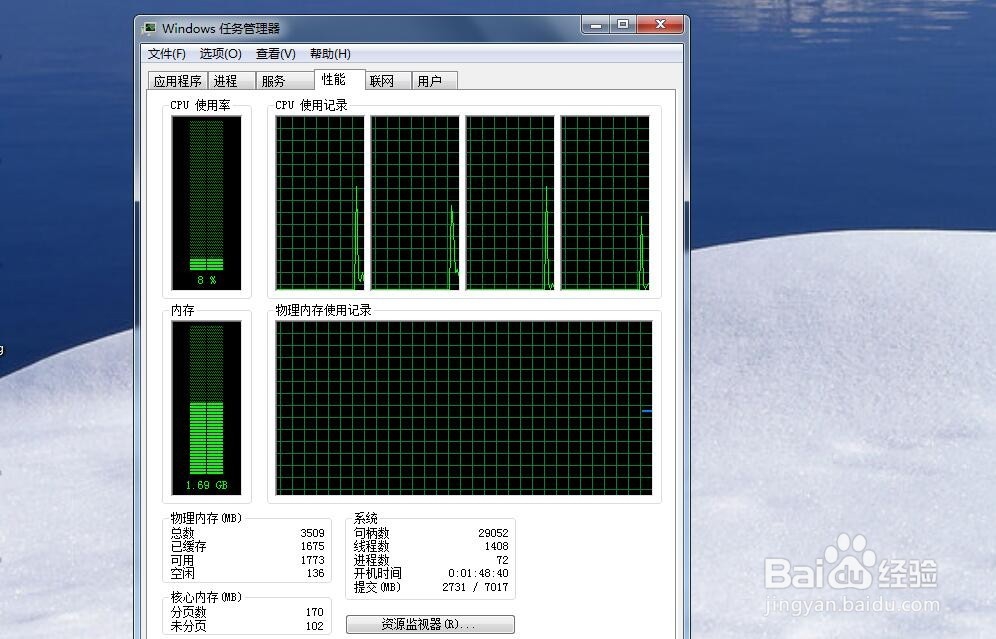Image resolution: width=996 pixels, height=639 pixels.
Task: Click the second CPU 使用记录 graph
Action: [415, 203]
